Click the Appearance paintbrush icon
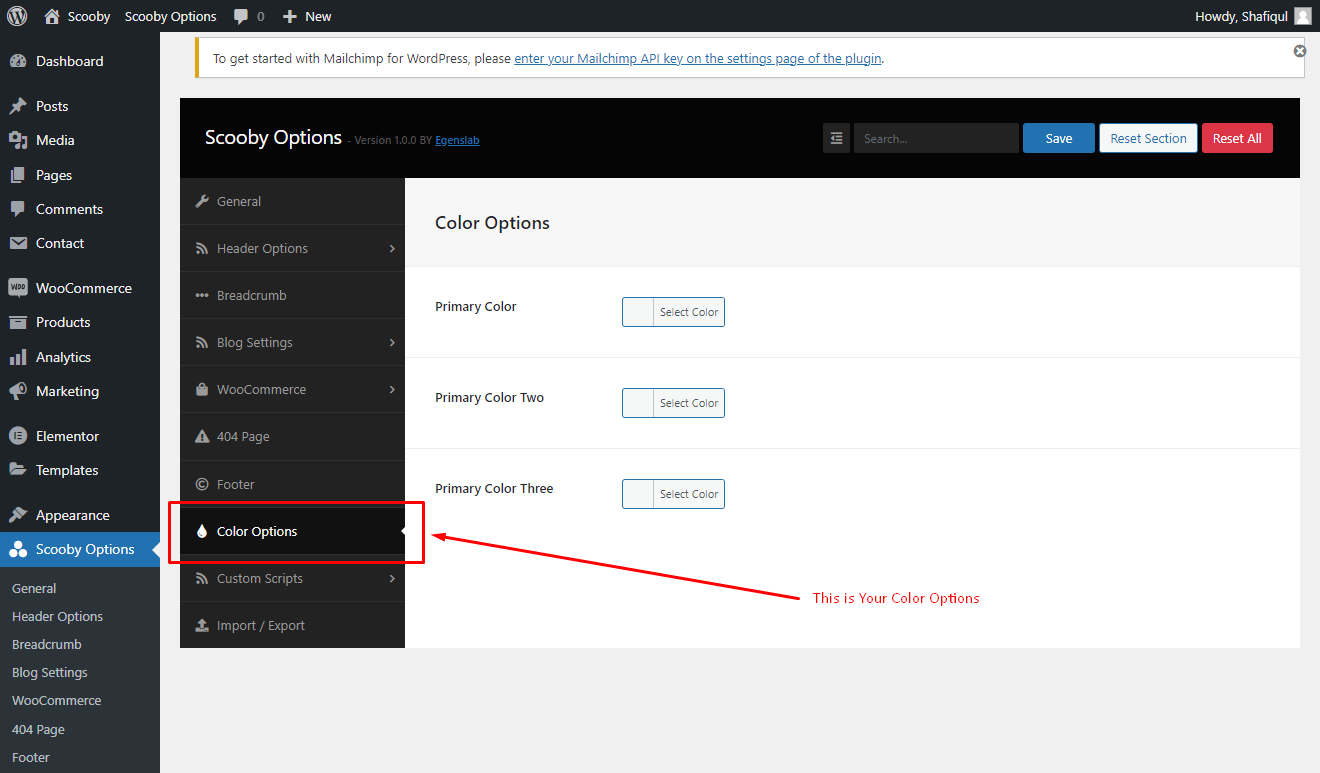The height and width of the screenshot is (773, 1320). pos(18,515)
